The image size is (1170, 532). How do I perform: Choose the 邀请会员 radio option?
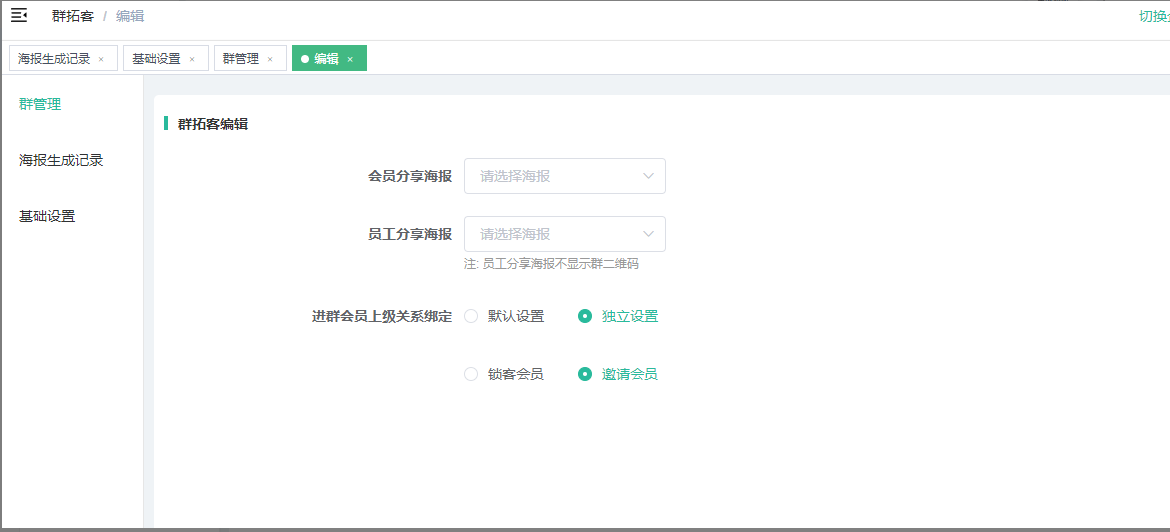(585, 374)
